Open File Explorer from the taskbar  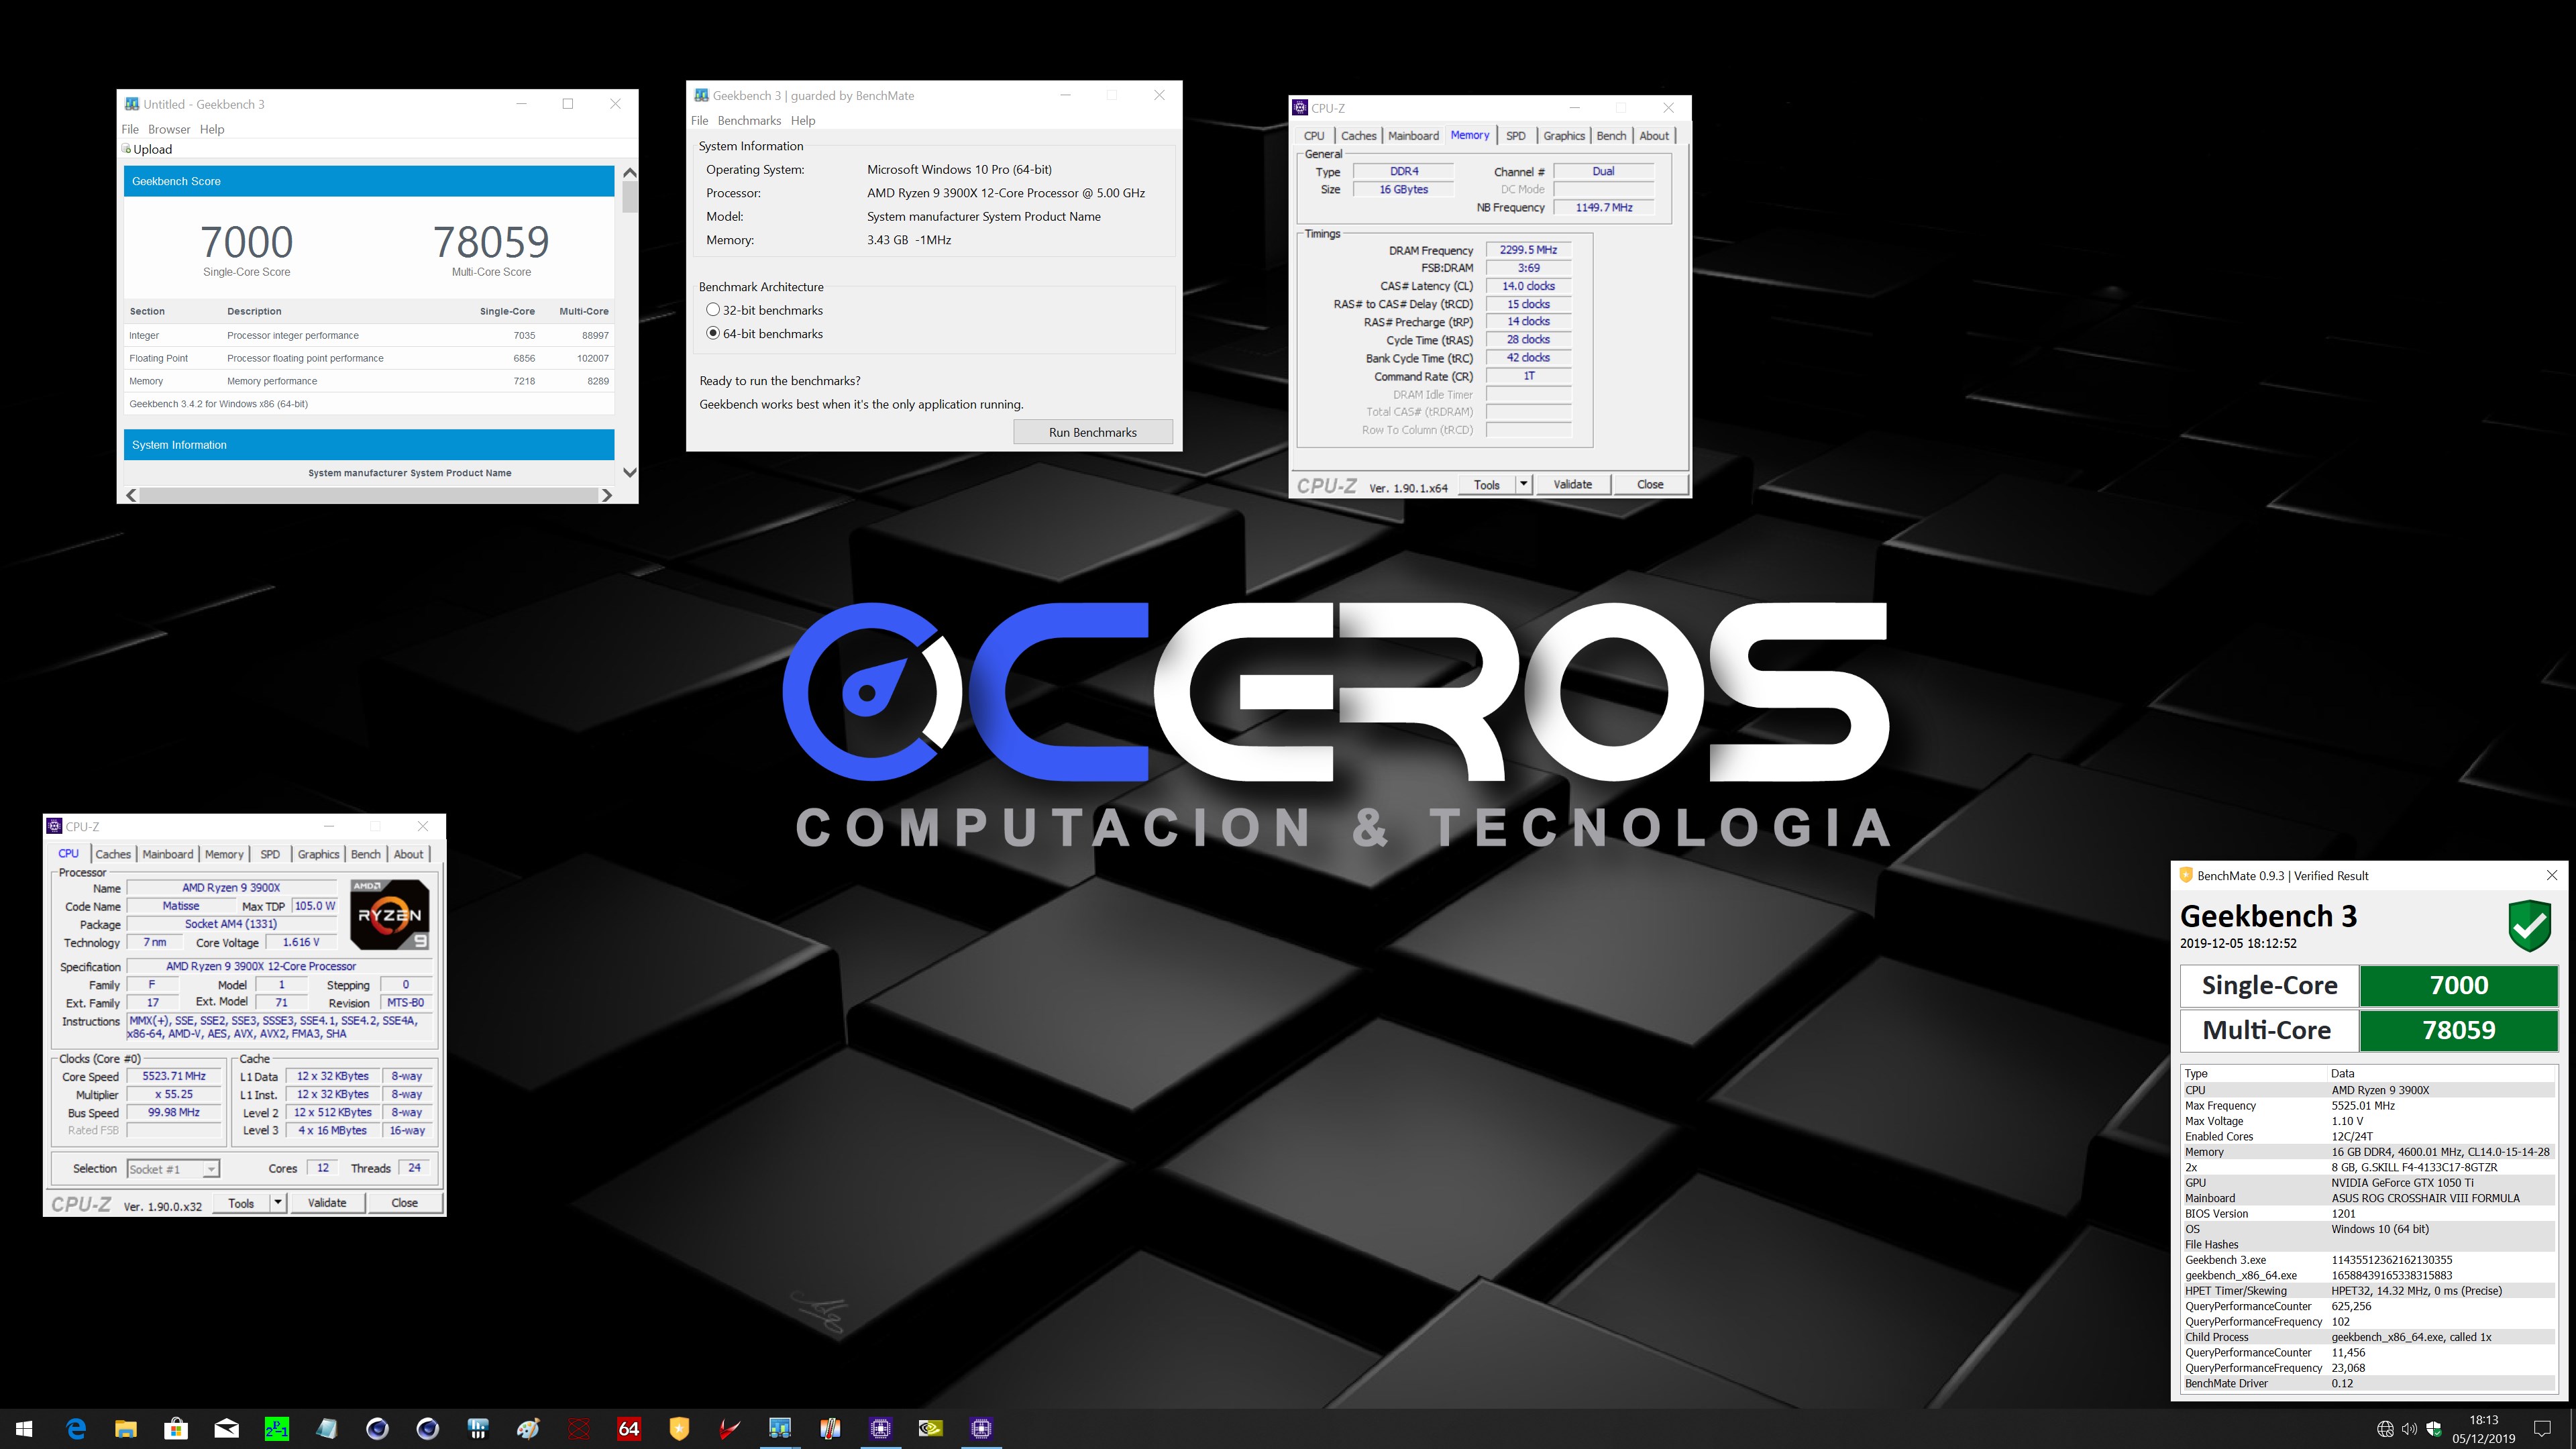[x=126, y=1428]
